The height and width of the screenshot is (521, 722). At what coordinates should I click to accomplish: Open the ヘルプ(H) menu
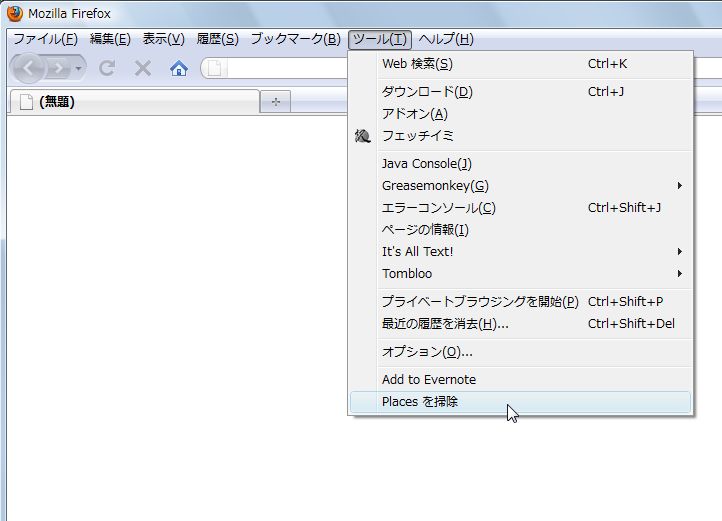tap(446, 39)
